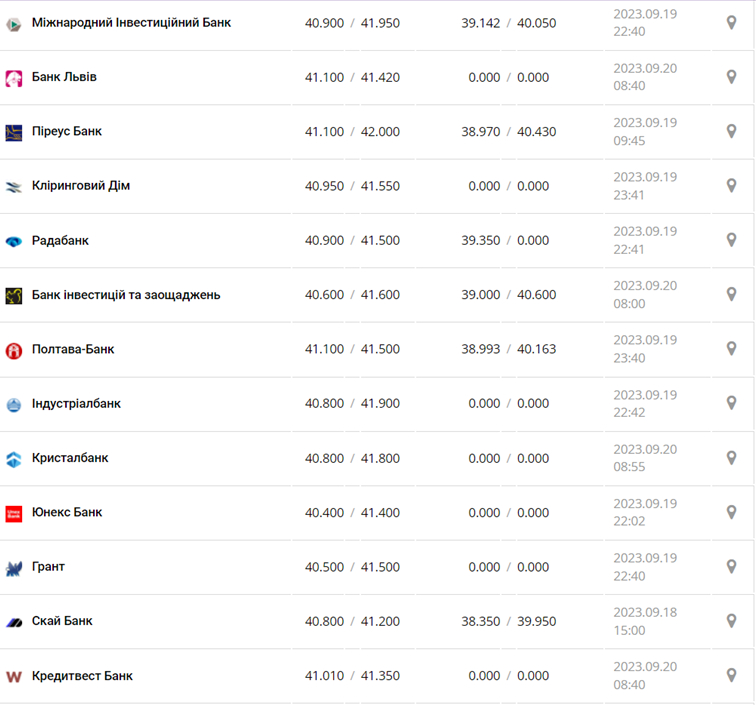
Task: Click map pin for Кристалбанк row
Action: (x=731, y=458)
